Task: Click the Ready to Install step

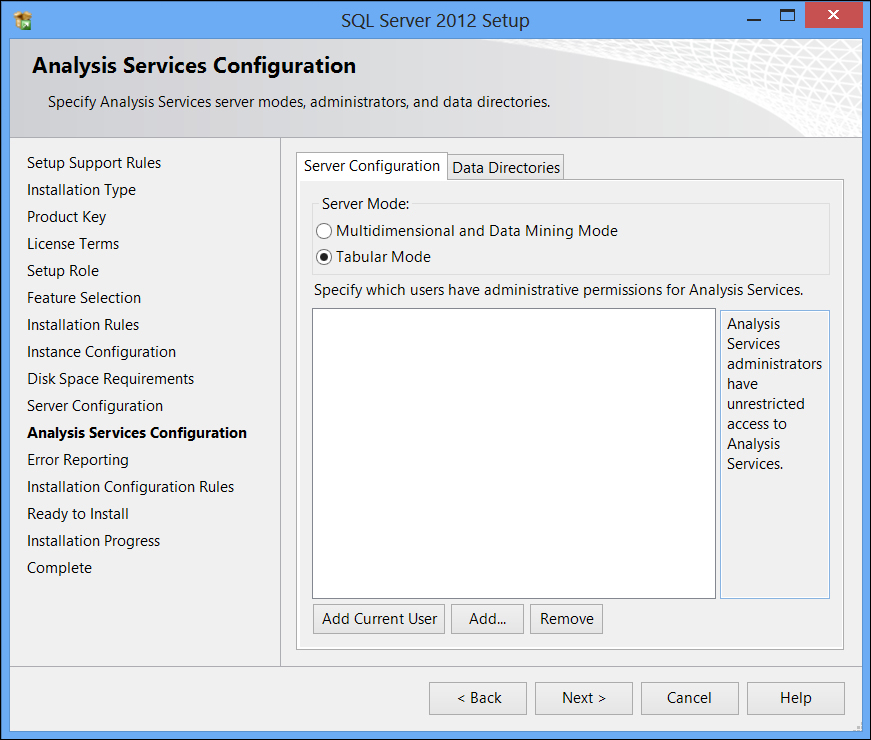Action: pos(78,514)
